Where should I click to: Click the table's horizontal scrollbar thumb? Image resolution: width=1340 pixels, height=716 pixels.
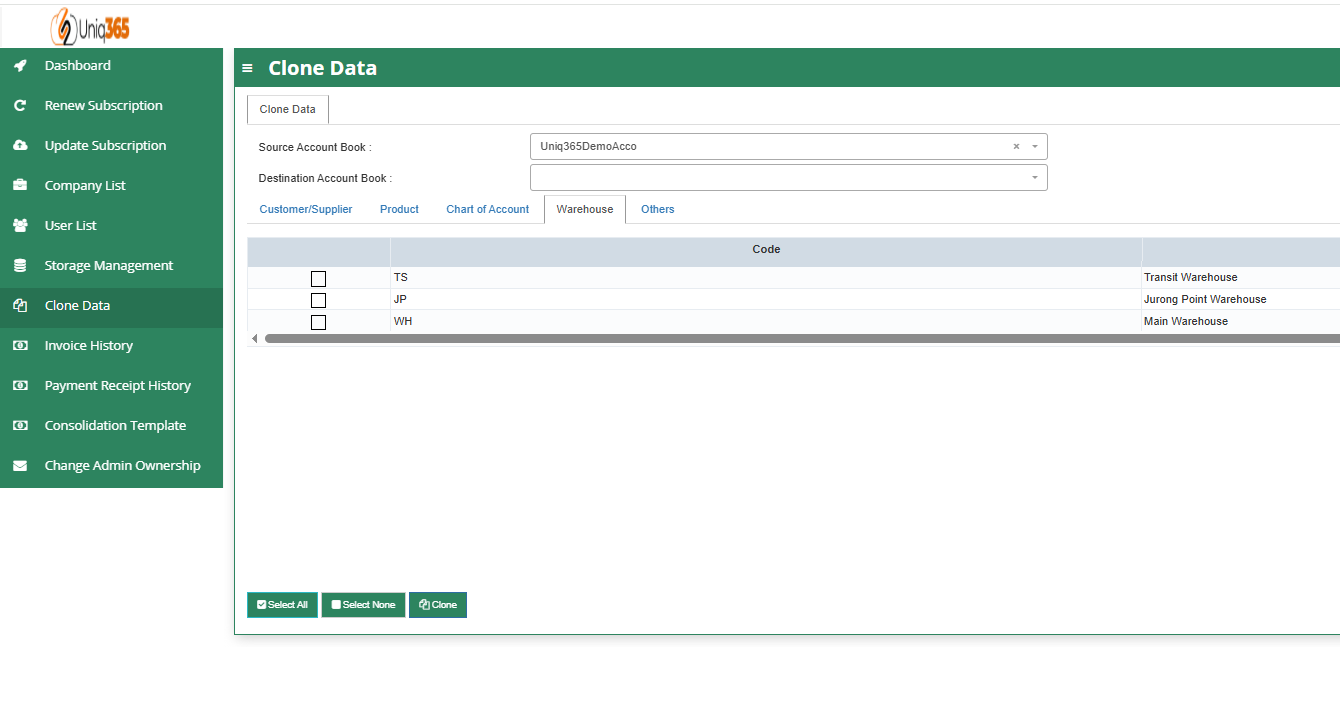click(x=802, y=339)
